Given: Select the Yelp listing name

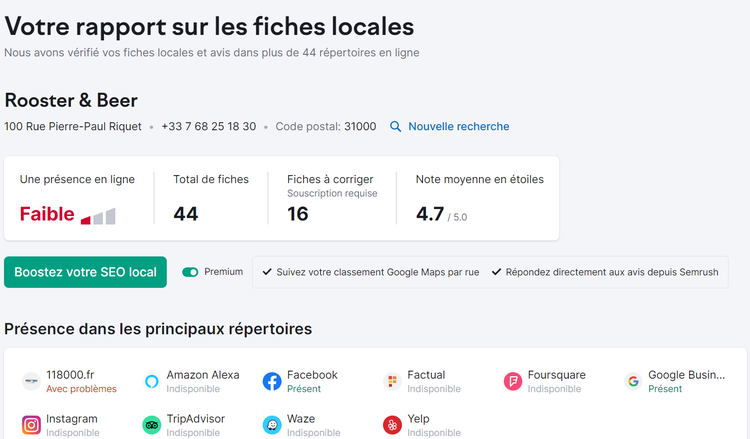Looking at the screenshot, I should [419, 419].
